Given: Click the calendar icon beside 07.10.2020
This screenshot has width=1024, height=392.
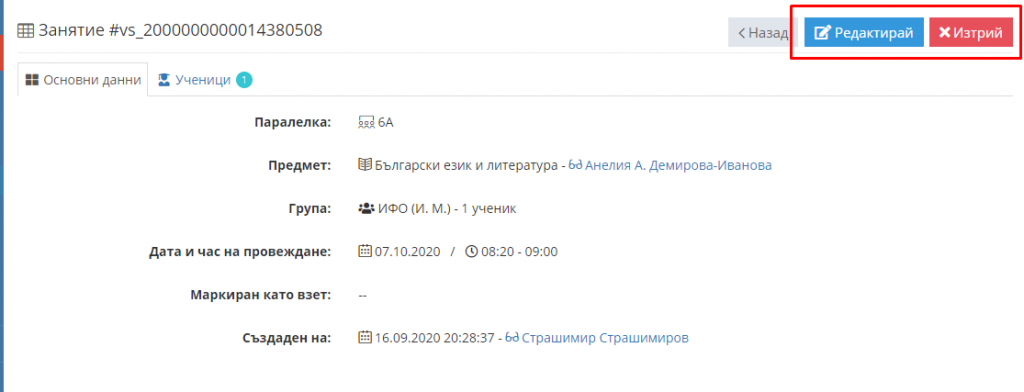Looking at the screenshot, I should coord(365,252).
